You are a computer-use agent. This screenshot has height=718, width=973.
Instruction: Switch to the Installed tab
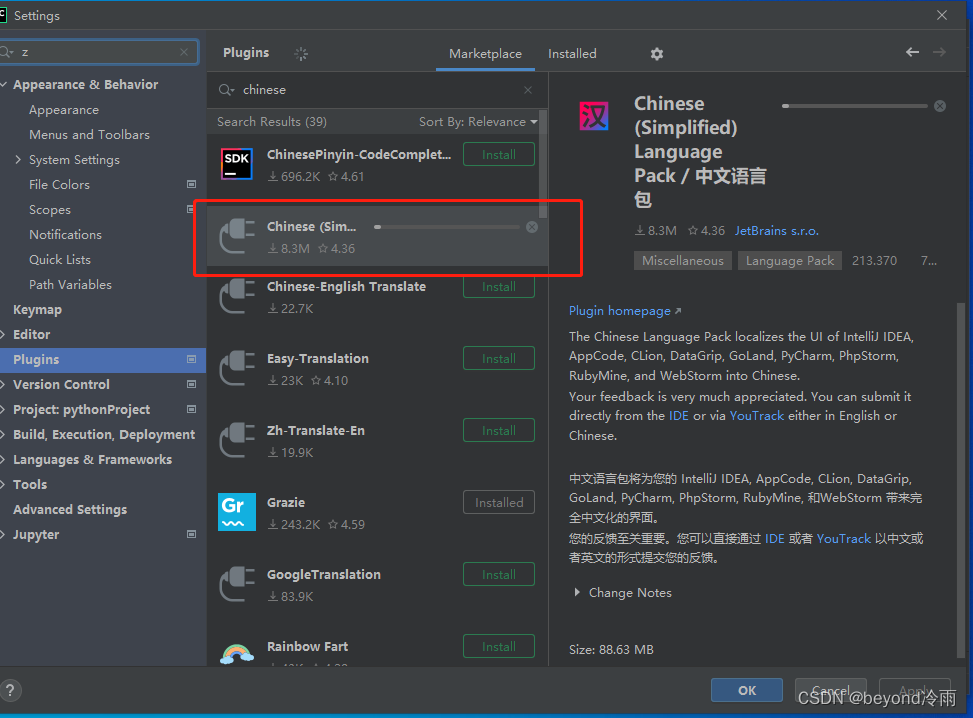tap(572, 54)
